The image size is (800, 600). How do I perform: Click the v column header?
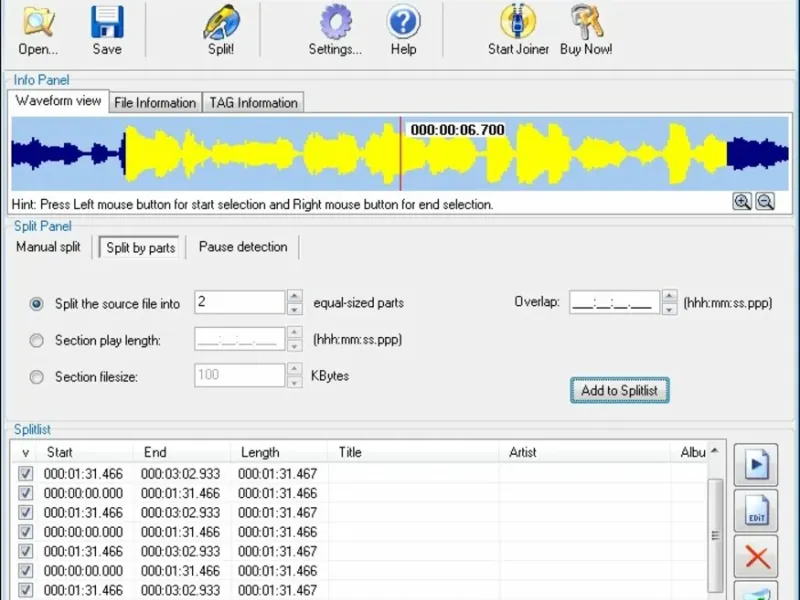[26, 453]
